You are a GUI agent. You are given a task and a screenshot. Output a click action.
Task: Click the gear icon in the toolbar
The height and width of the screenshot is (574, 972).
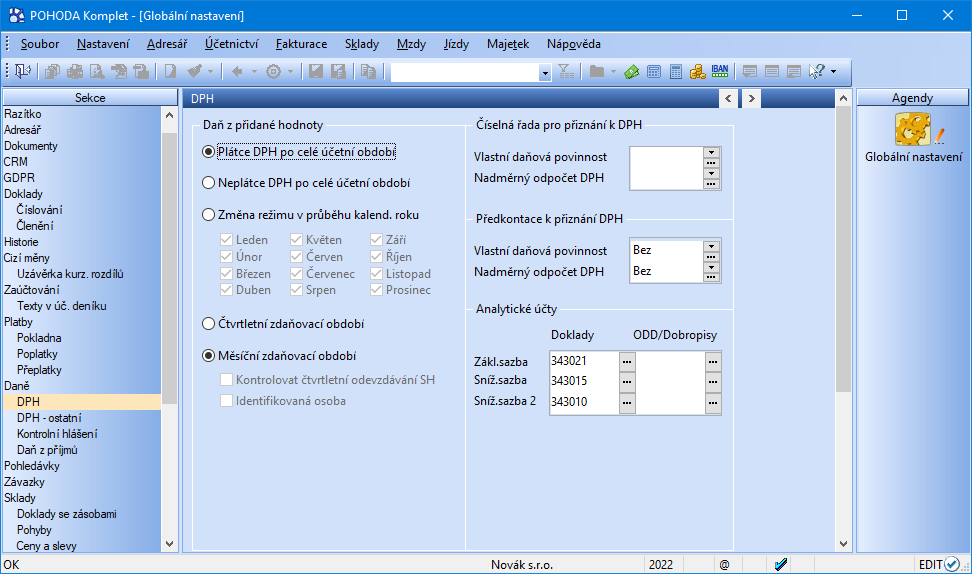coord(273,71)
